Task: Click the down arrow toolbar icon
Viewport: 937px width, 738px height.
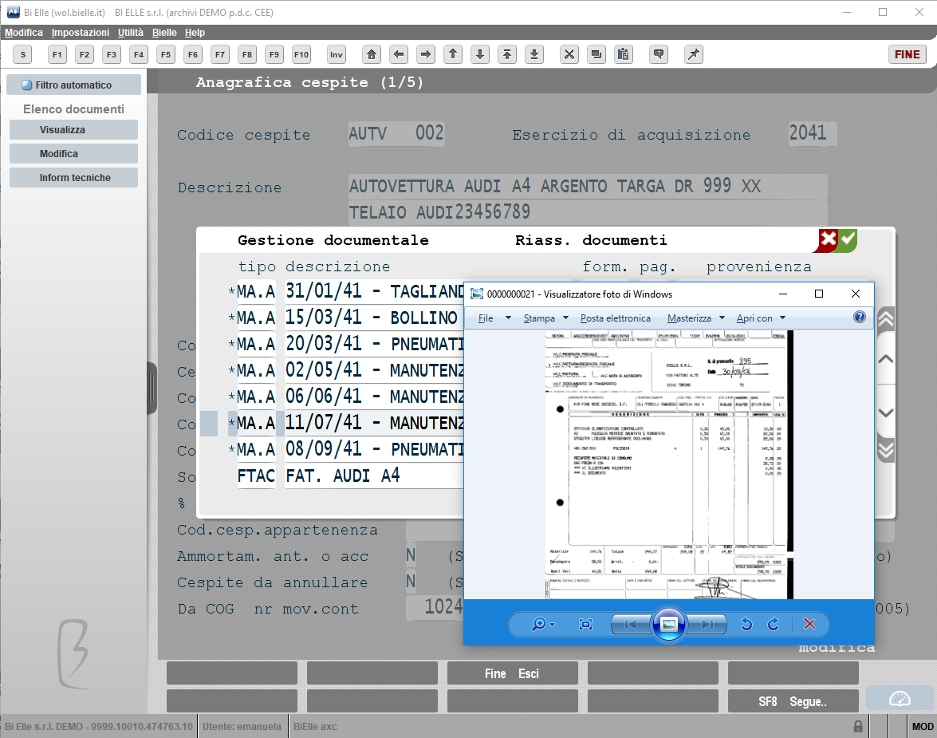Action: coord(480,55)
